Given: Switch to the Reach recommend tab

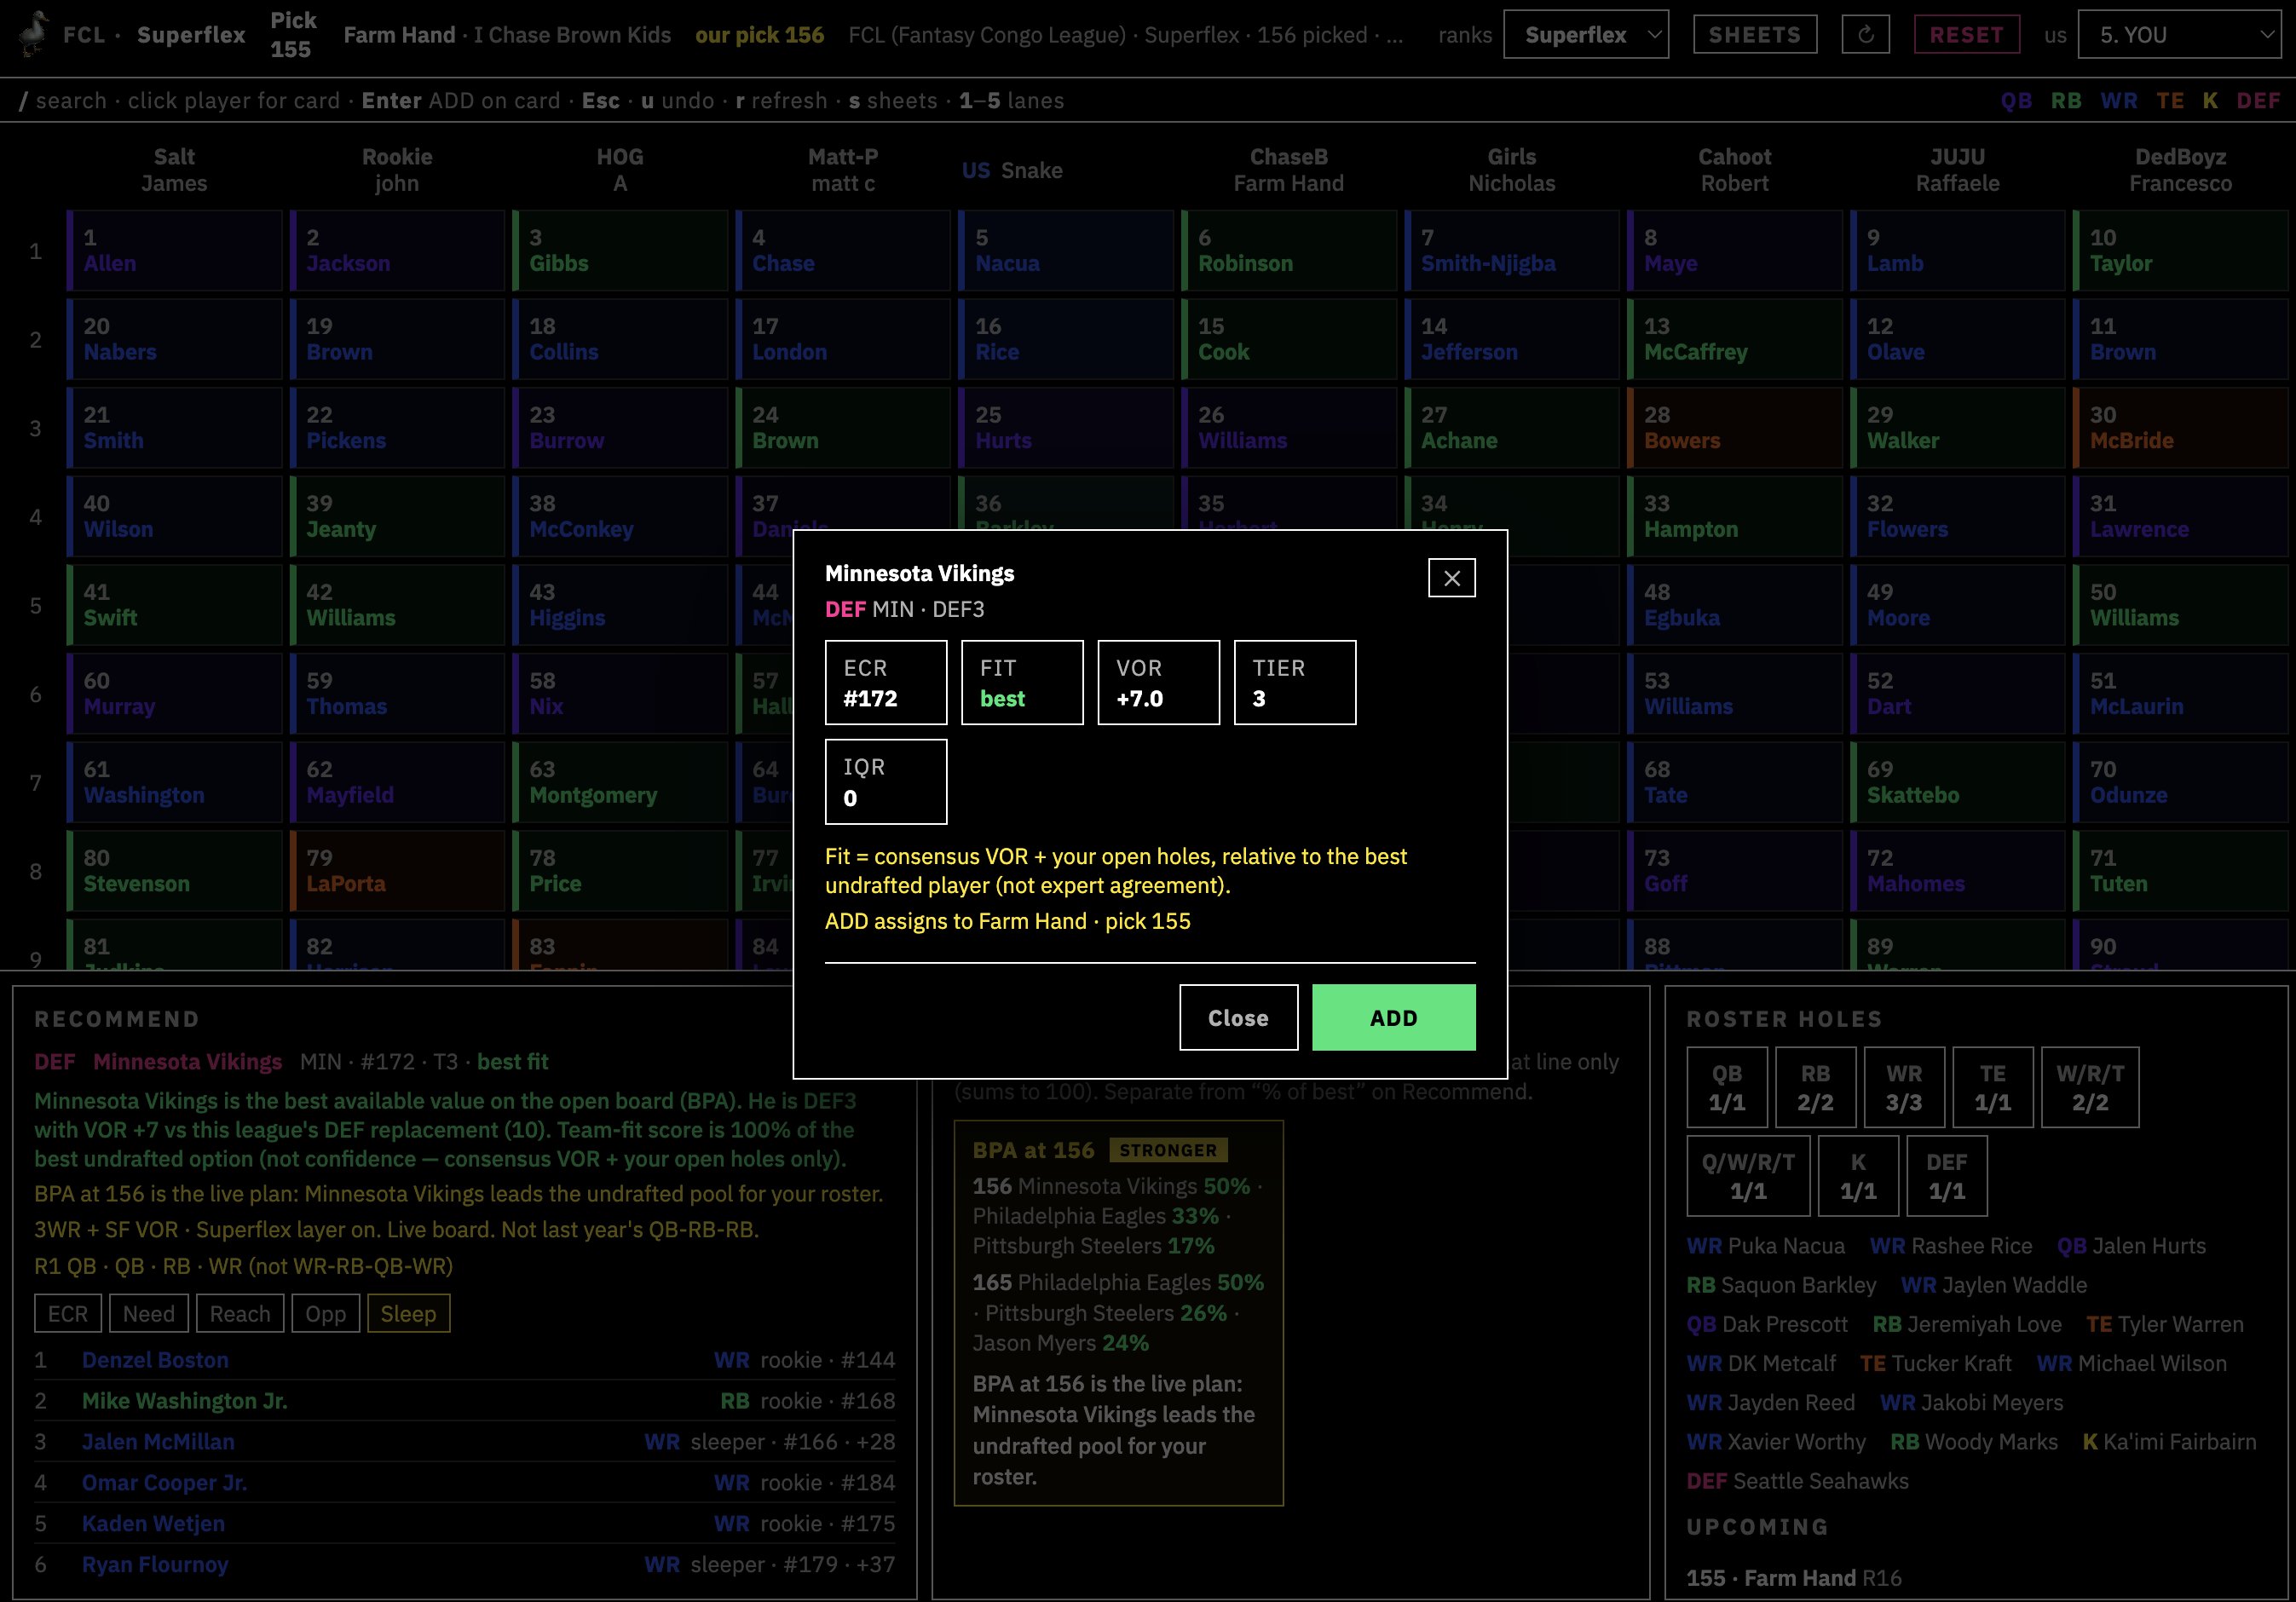Looking at the screenshot, I should 240,1314.
